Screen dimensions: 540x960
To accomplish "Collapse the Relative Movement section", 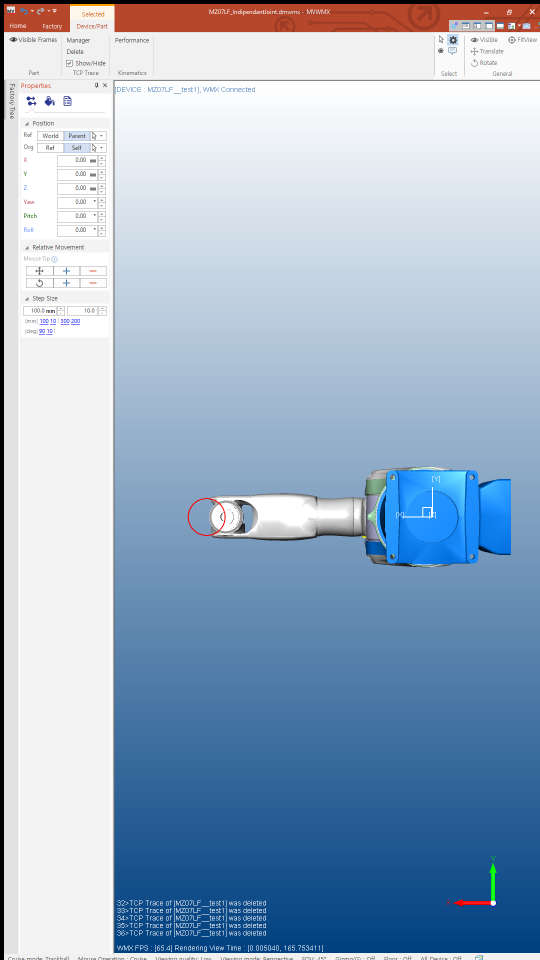I will click(27, 247).
